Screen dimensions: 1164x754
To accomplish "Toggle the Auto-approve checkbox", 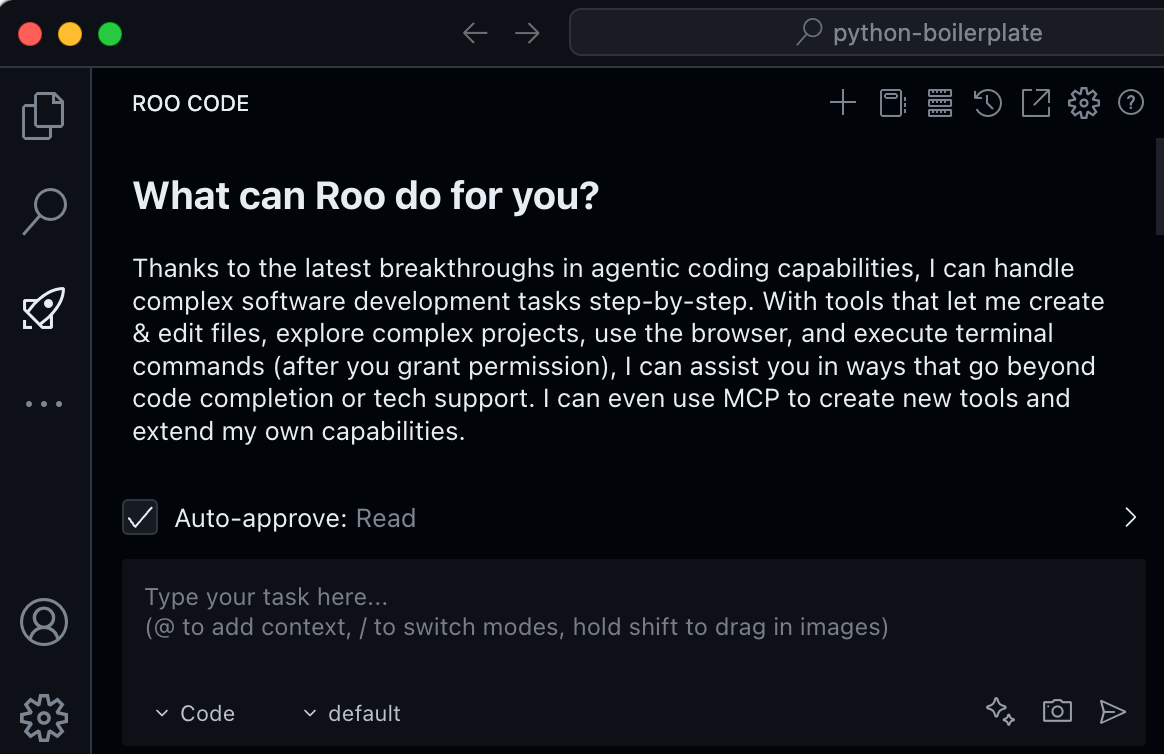I will tap(140, 517).
